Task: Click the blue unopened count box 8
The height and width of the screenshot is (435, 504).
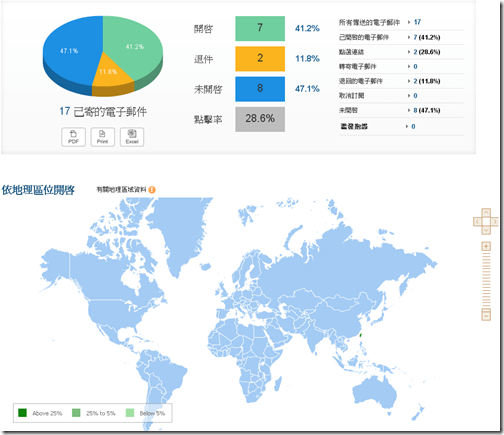Action: pos(260,89)
